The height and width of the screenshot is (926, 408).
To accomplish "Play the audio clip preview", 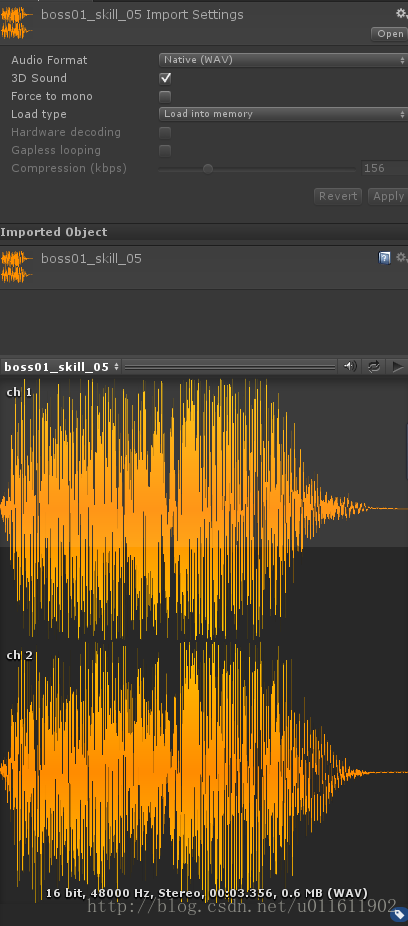I will pyautogui.click(x=397, y=367).
